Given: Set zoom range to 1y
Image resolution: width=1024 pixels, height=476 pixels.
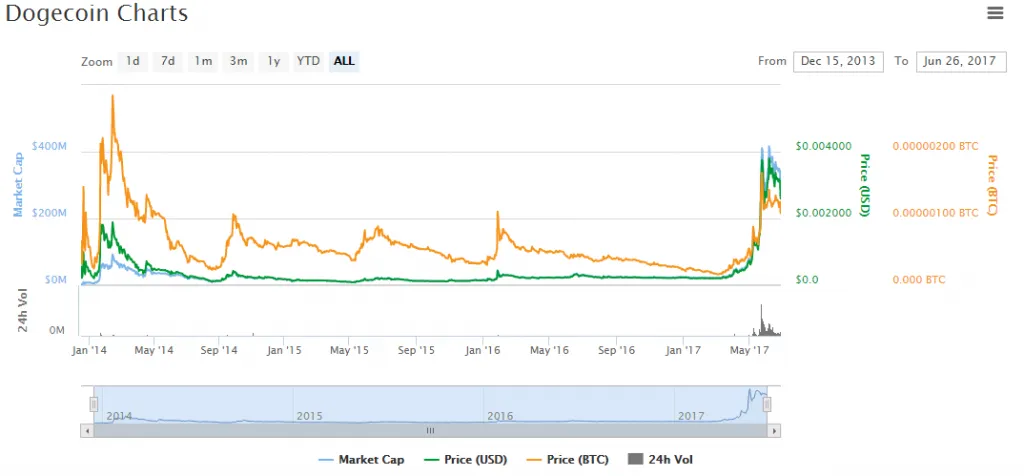Looking at the screenshot, I should (274, 61).
